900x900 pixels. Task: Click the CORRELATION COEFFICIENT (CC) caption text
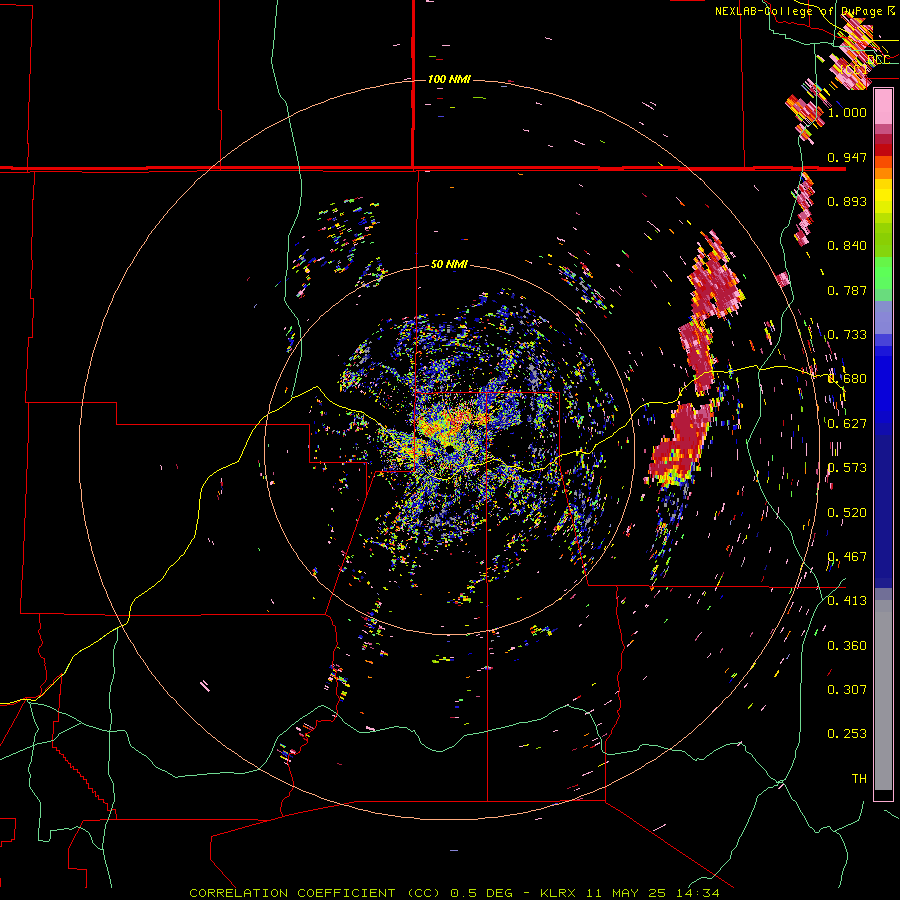tap(315, 893)
